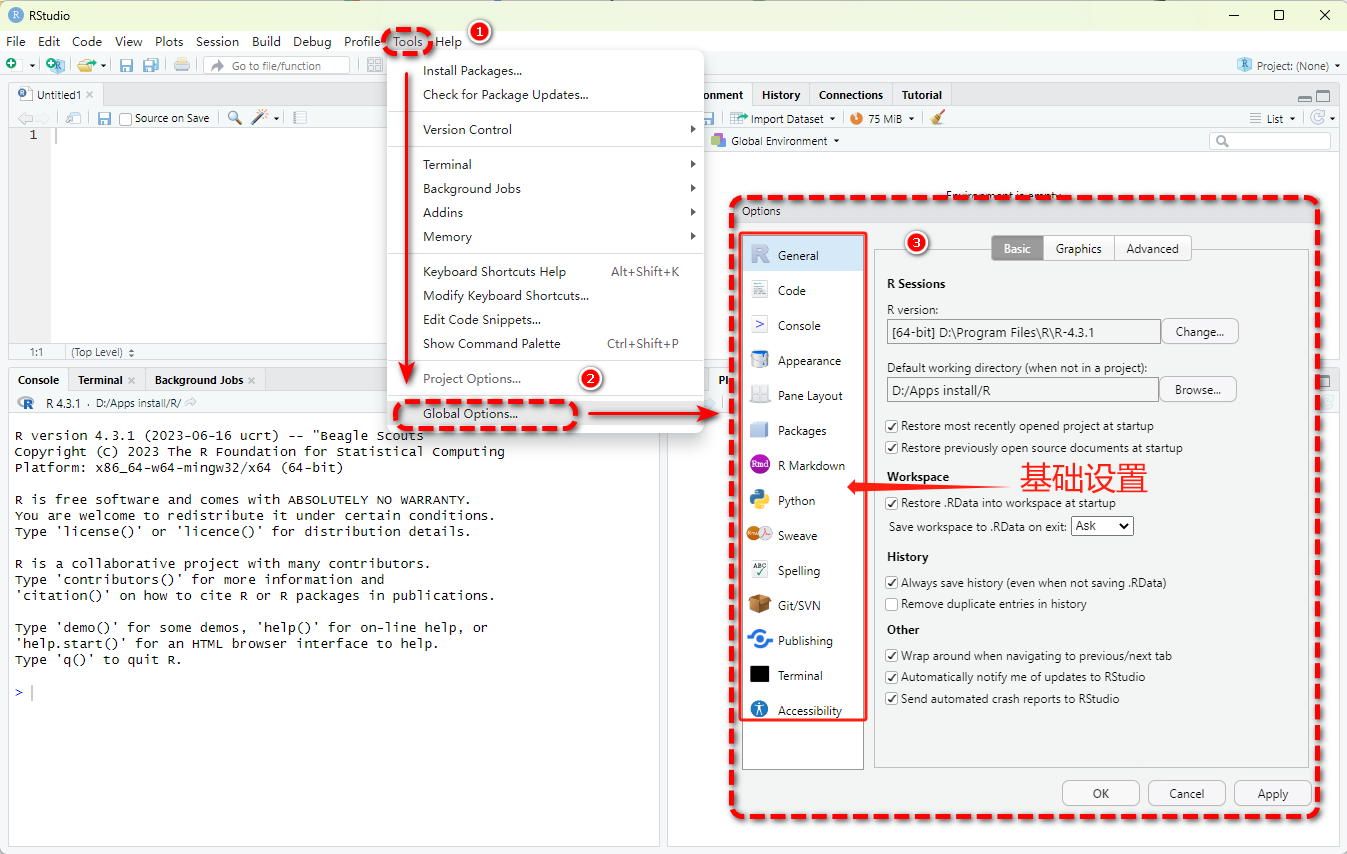The width and height of the screenshot is (1347, 854).
Task: Disable Restore .RData into workspace at startup
Action: click(893, 503)
